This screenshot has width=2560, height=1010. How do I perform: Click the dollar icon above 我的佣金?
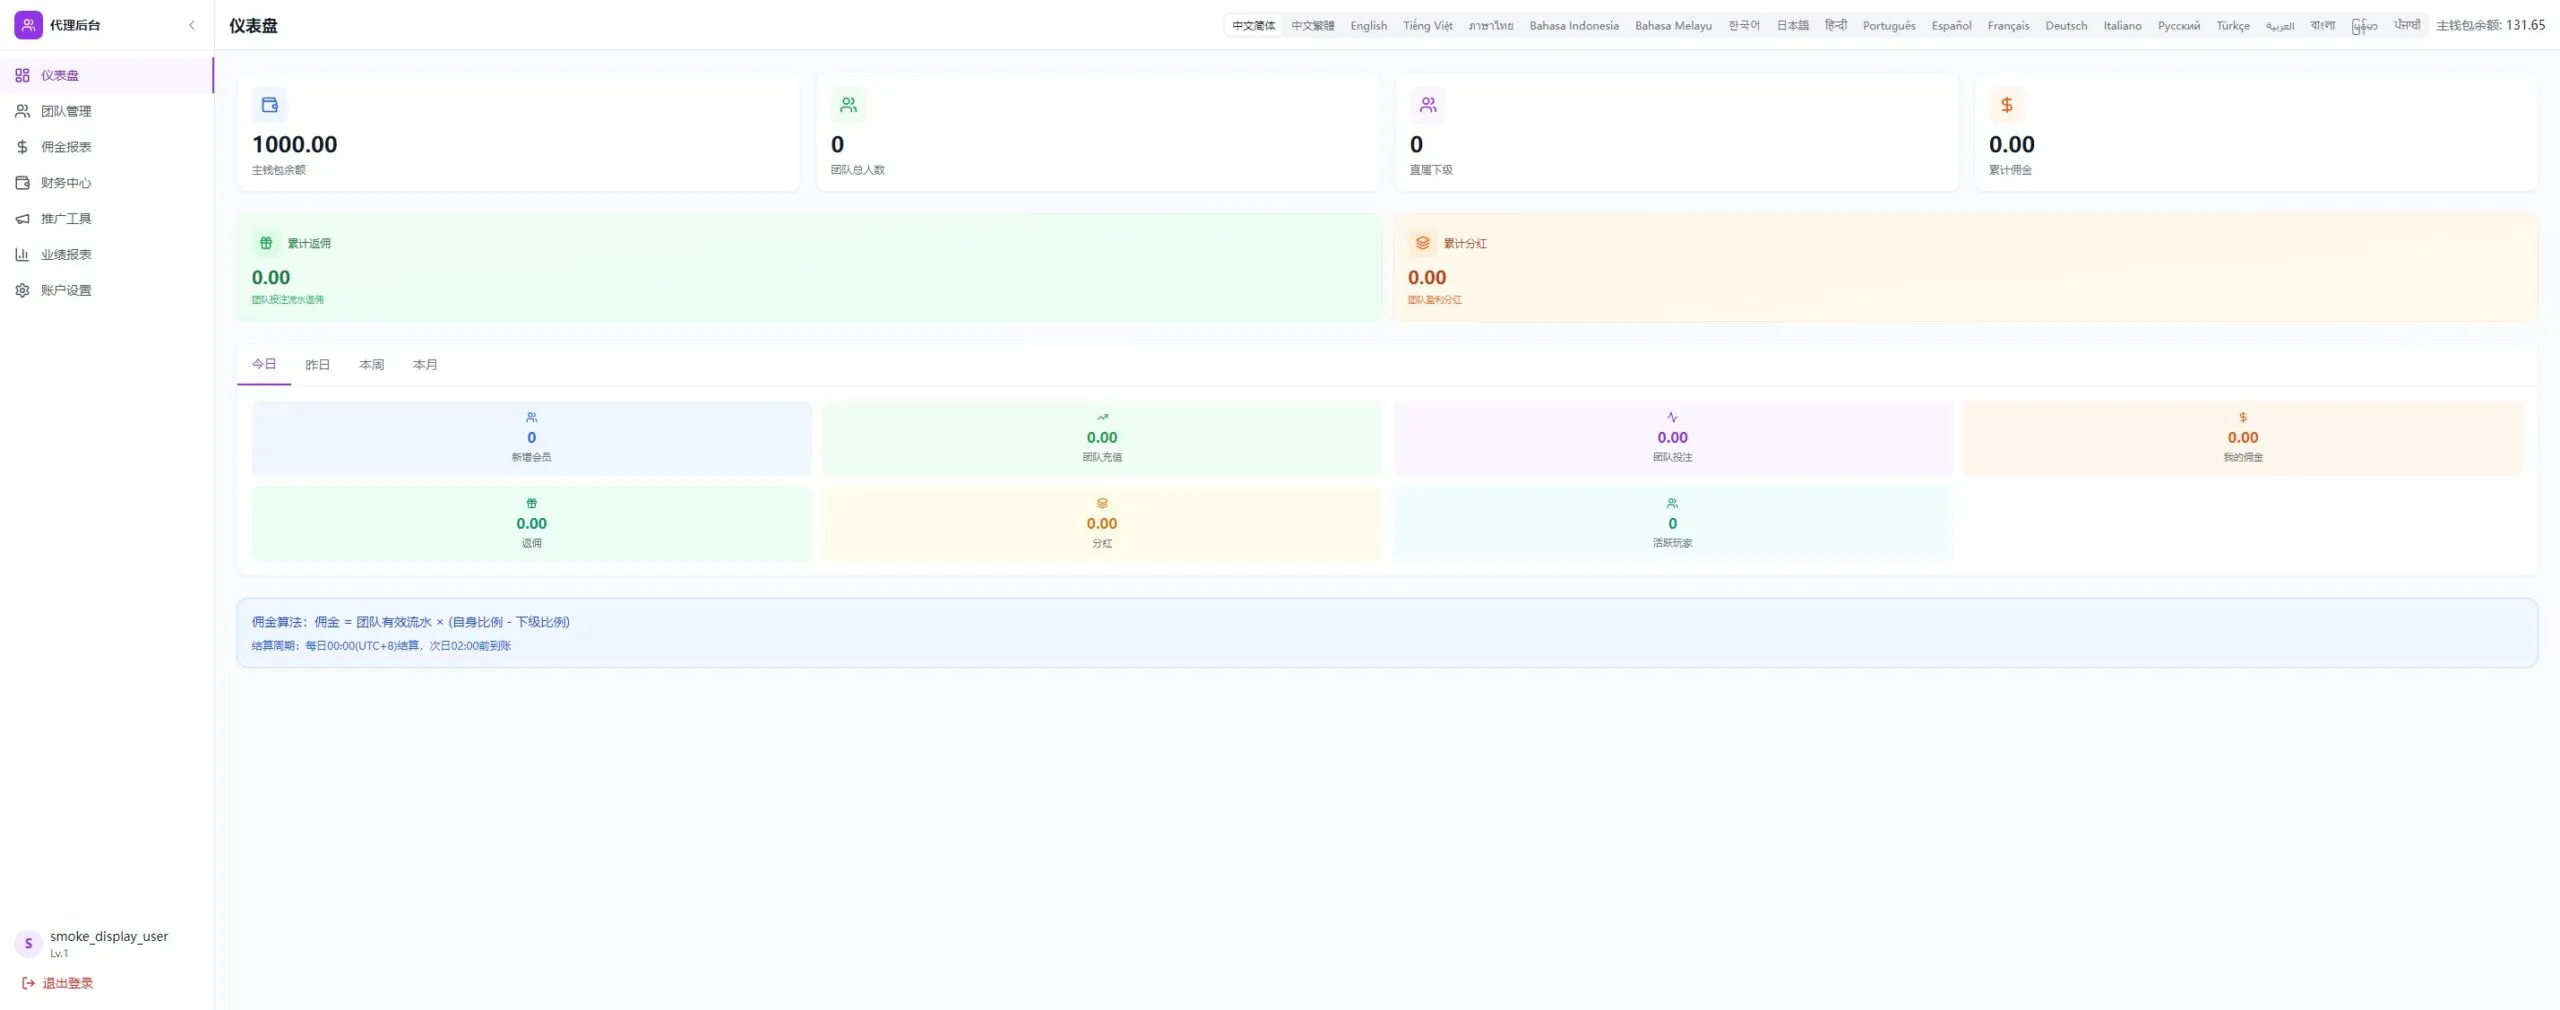point(2243,417)
